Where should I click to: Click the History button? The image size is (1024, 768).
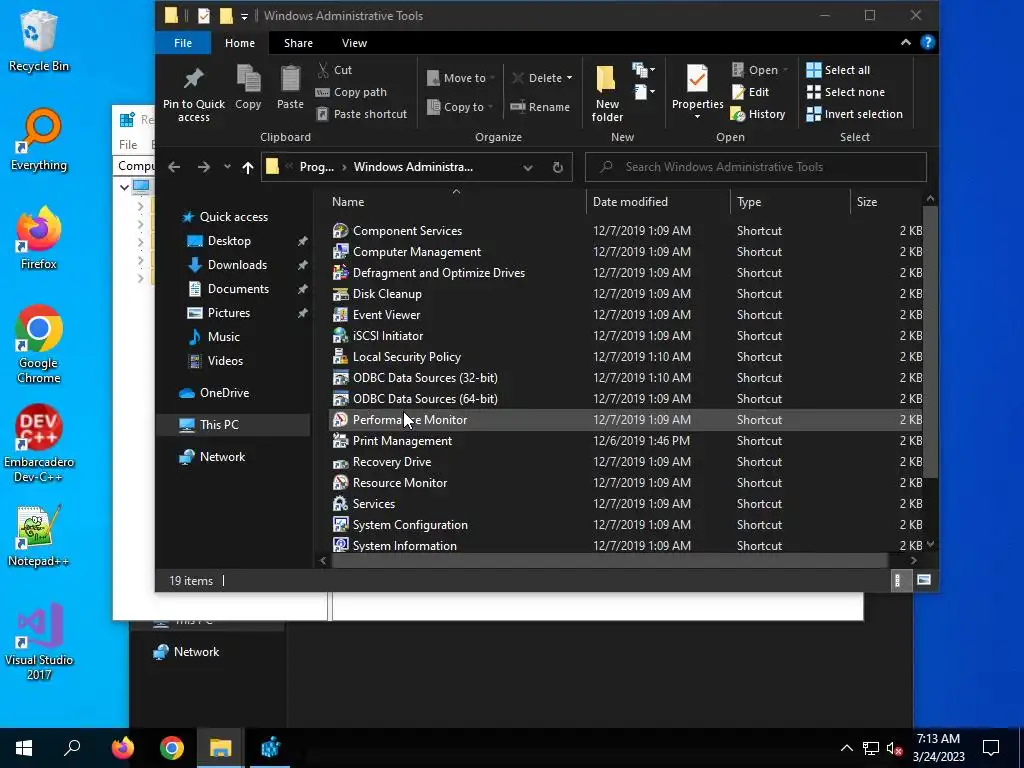[x=758, y=114]
